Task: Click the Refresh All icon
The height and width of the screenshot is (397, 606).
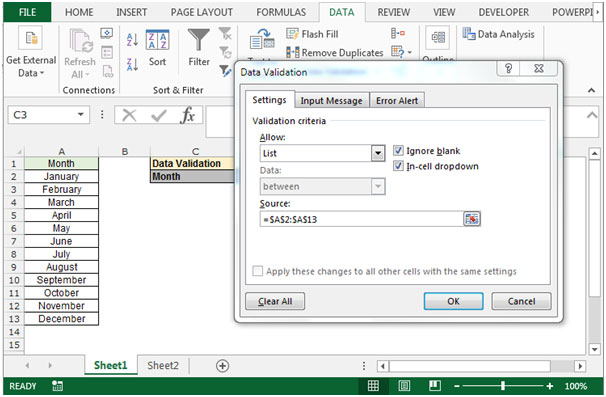Action: point(80,41)
